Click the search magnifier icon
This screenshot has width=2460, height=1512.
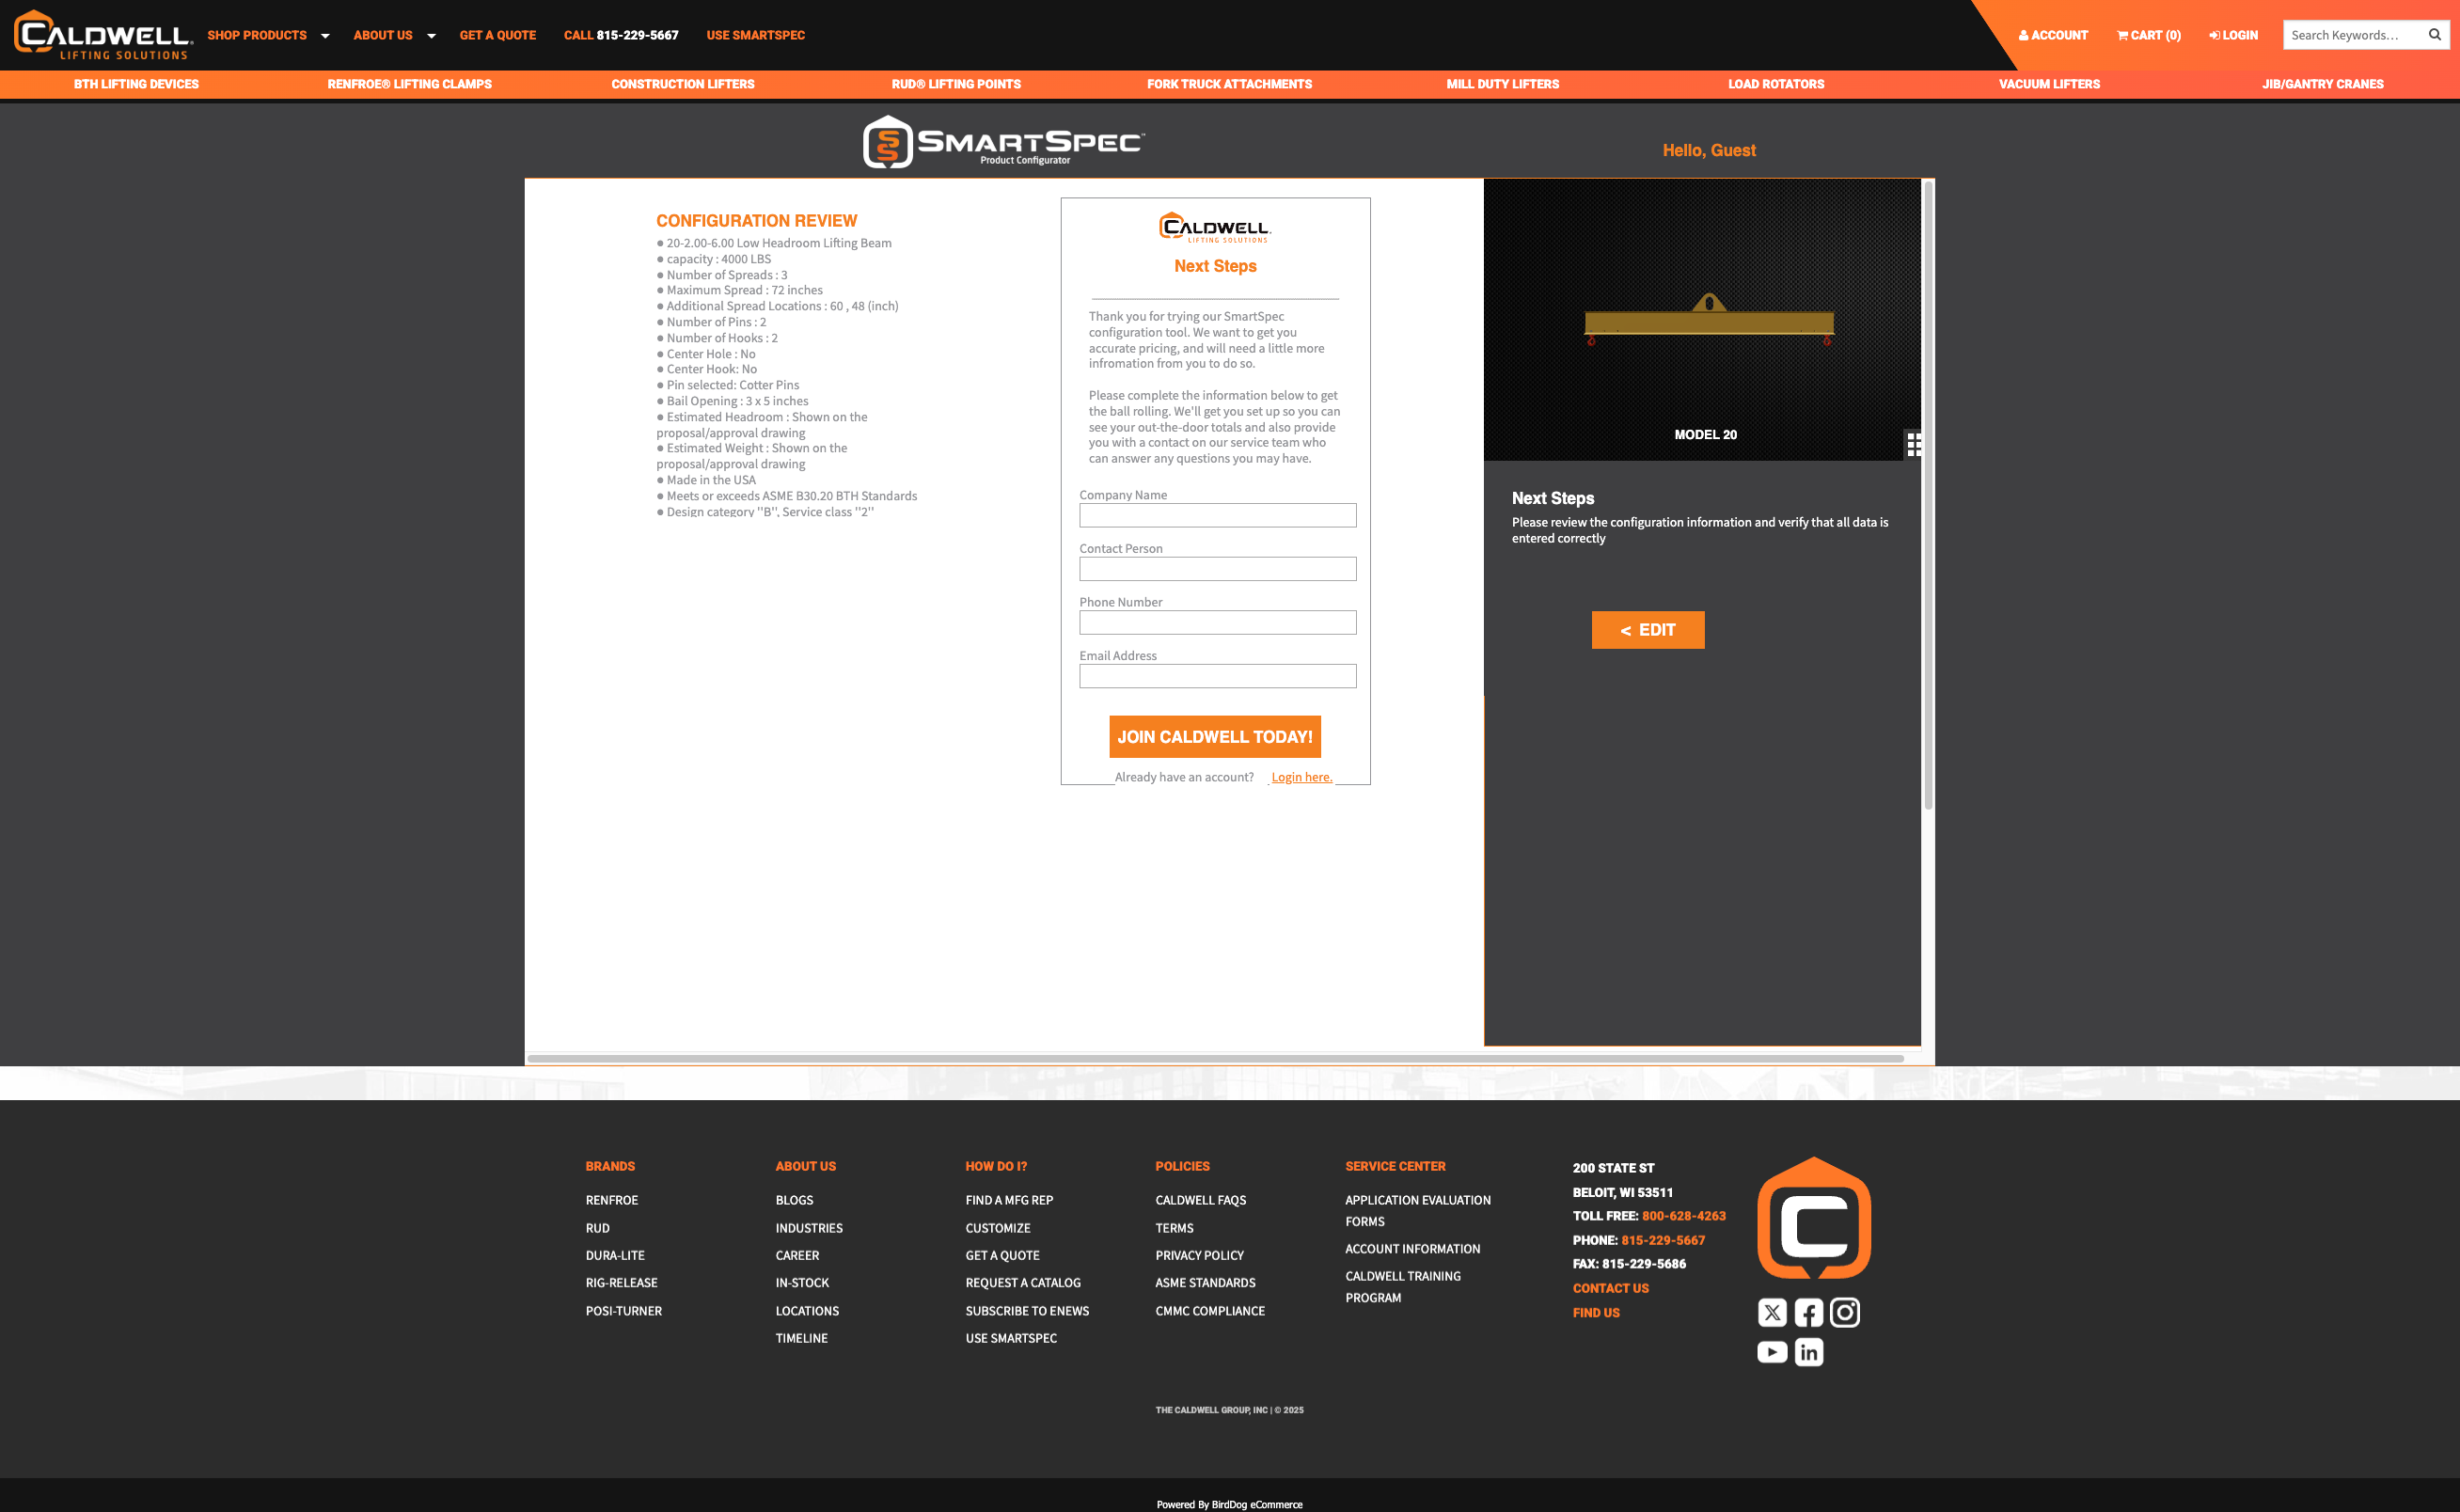(x=2435, y=35)
